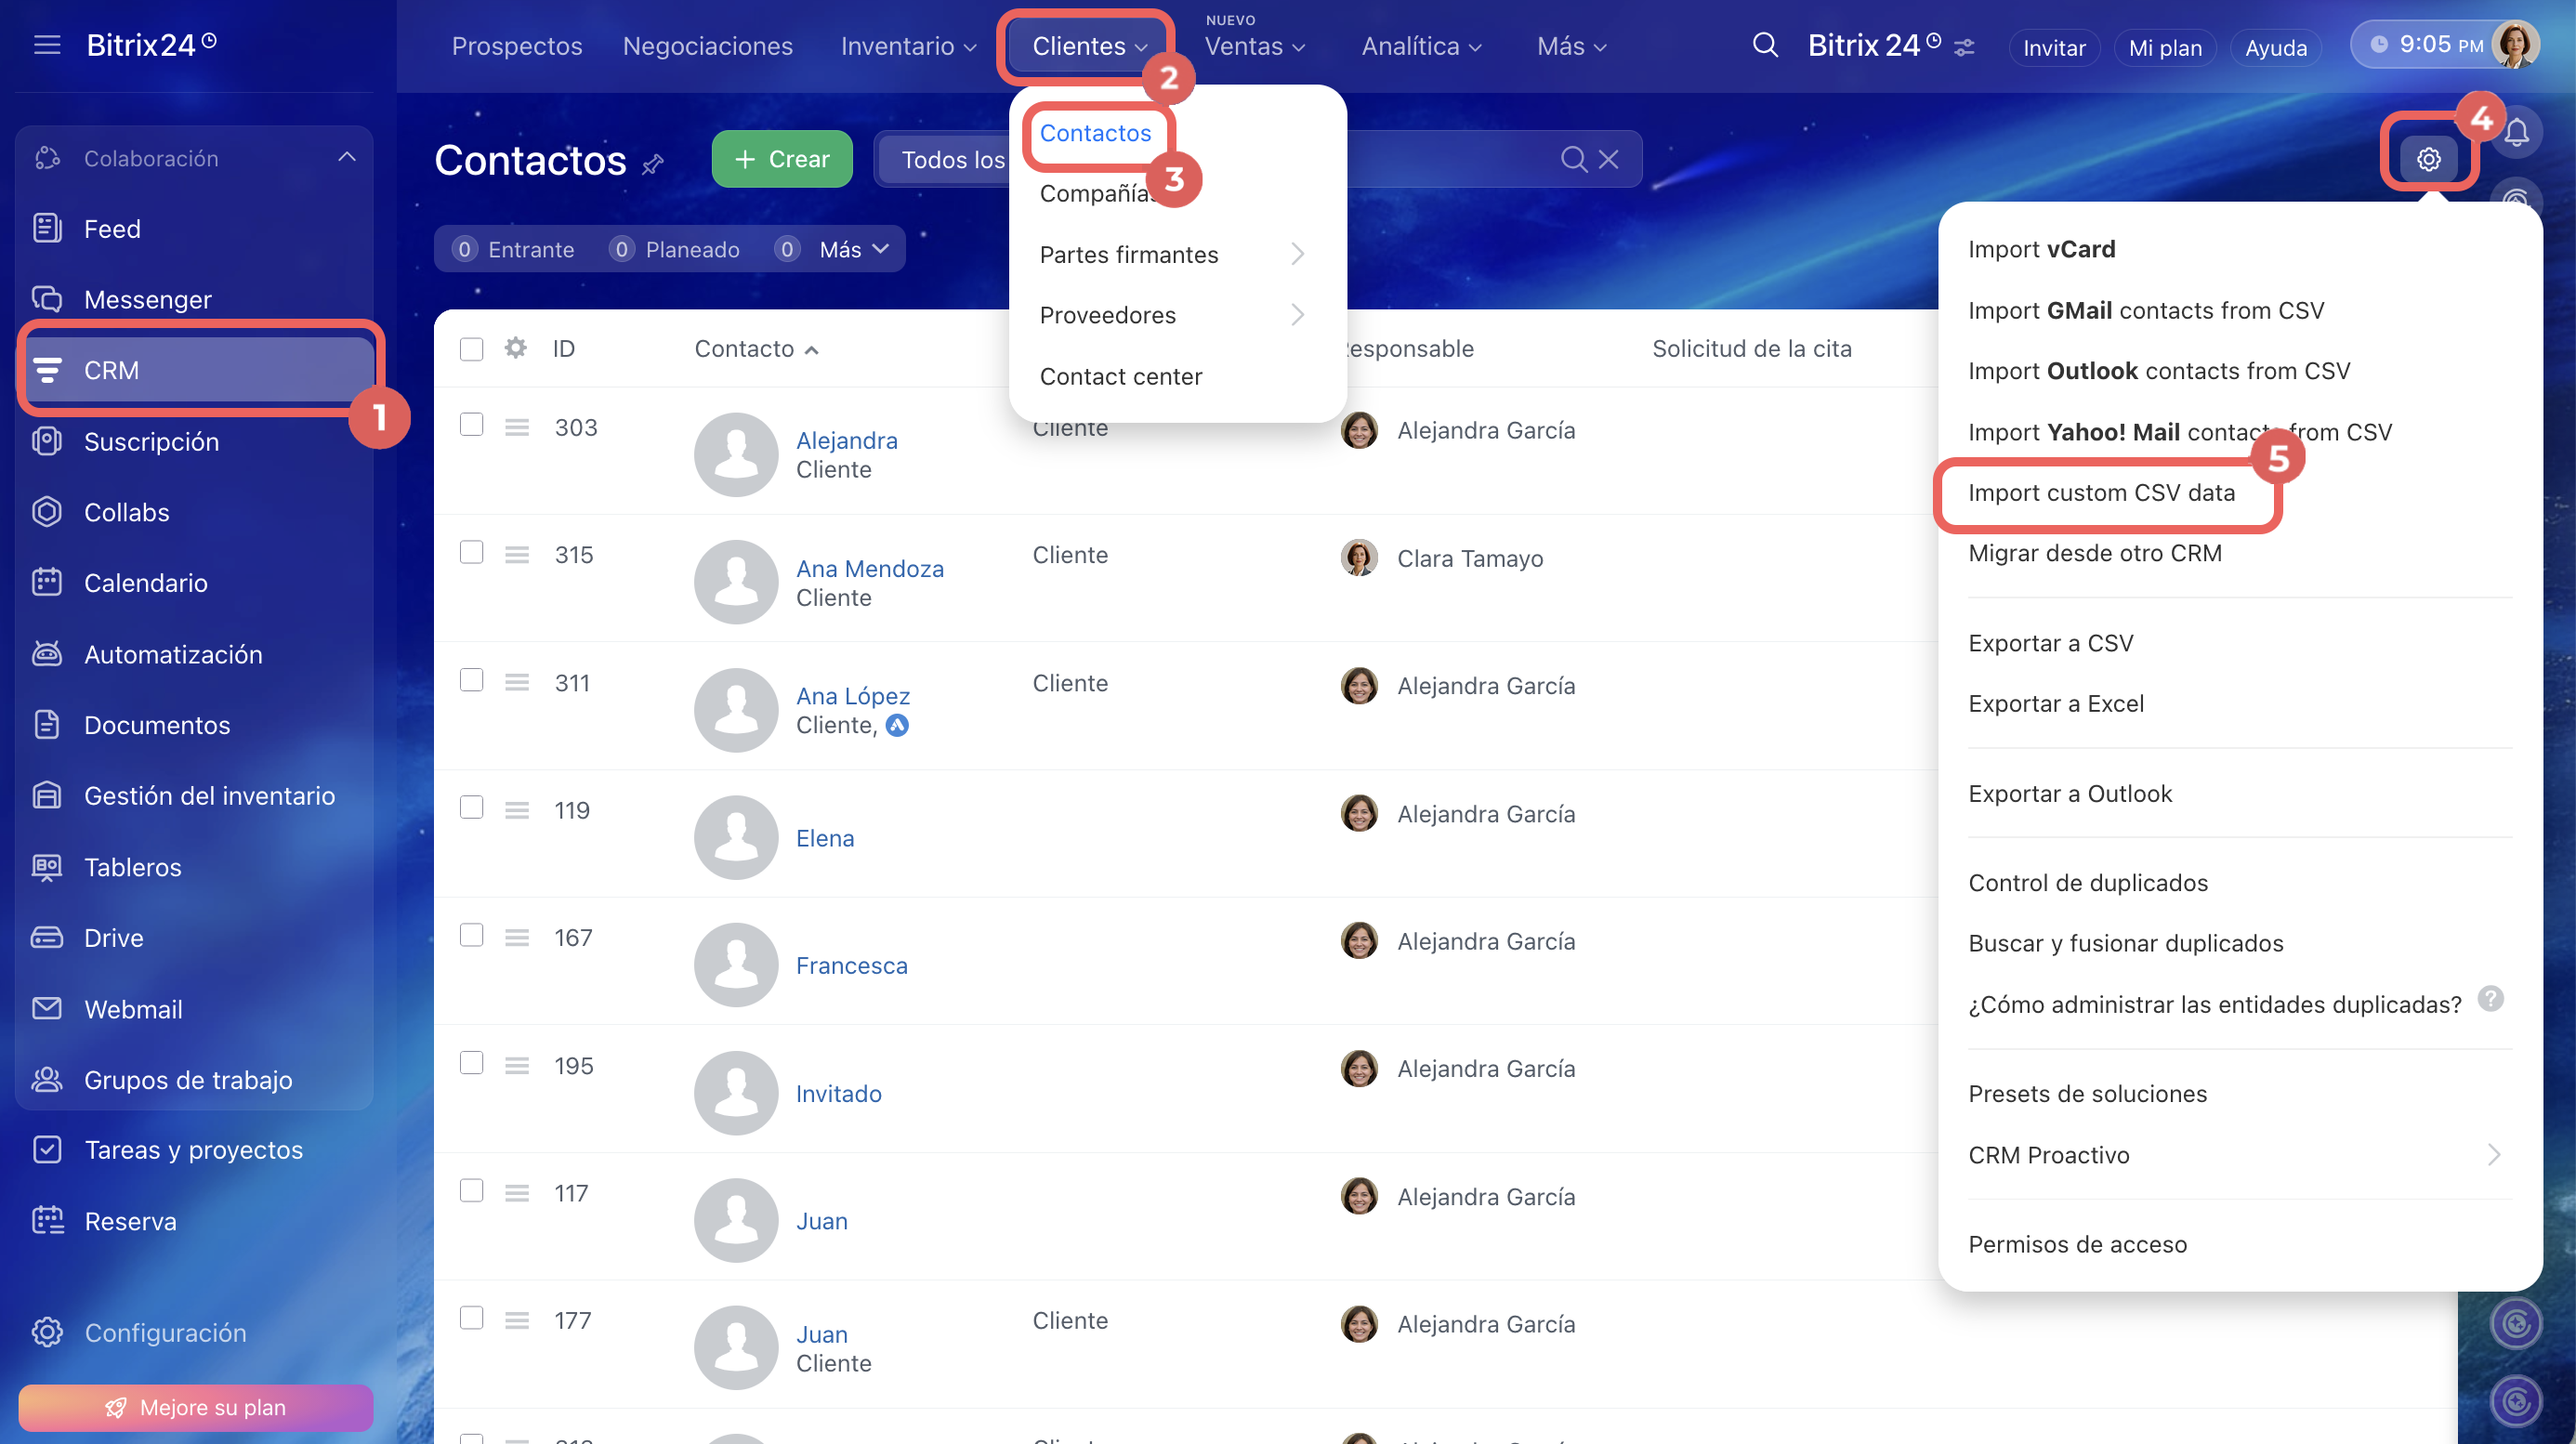
Task: Open the search magnifier in top bar
Action: pos(1765,45)
